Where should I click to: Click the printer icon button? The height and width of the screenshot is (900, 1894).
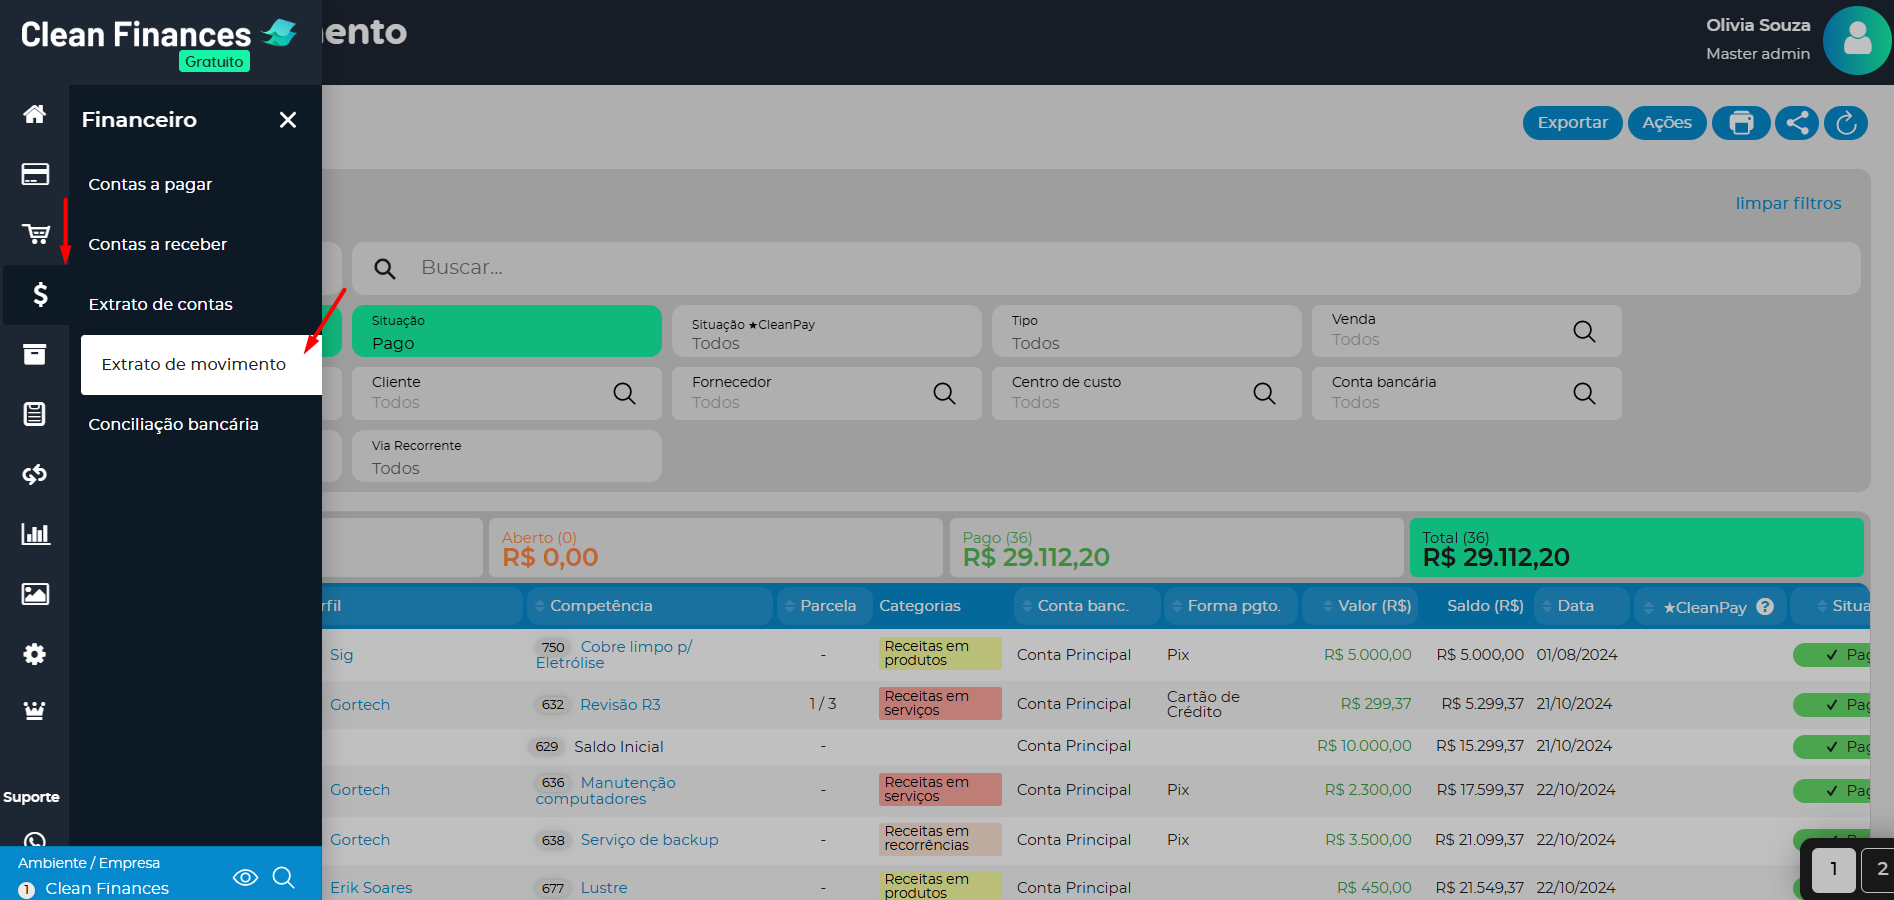pos(1741,123)
